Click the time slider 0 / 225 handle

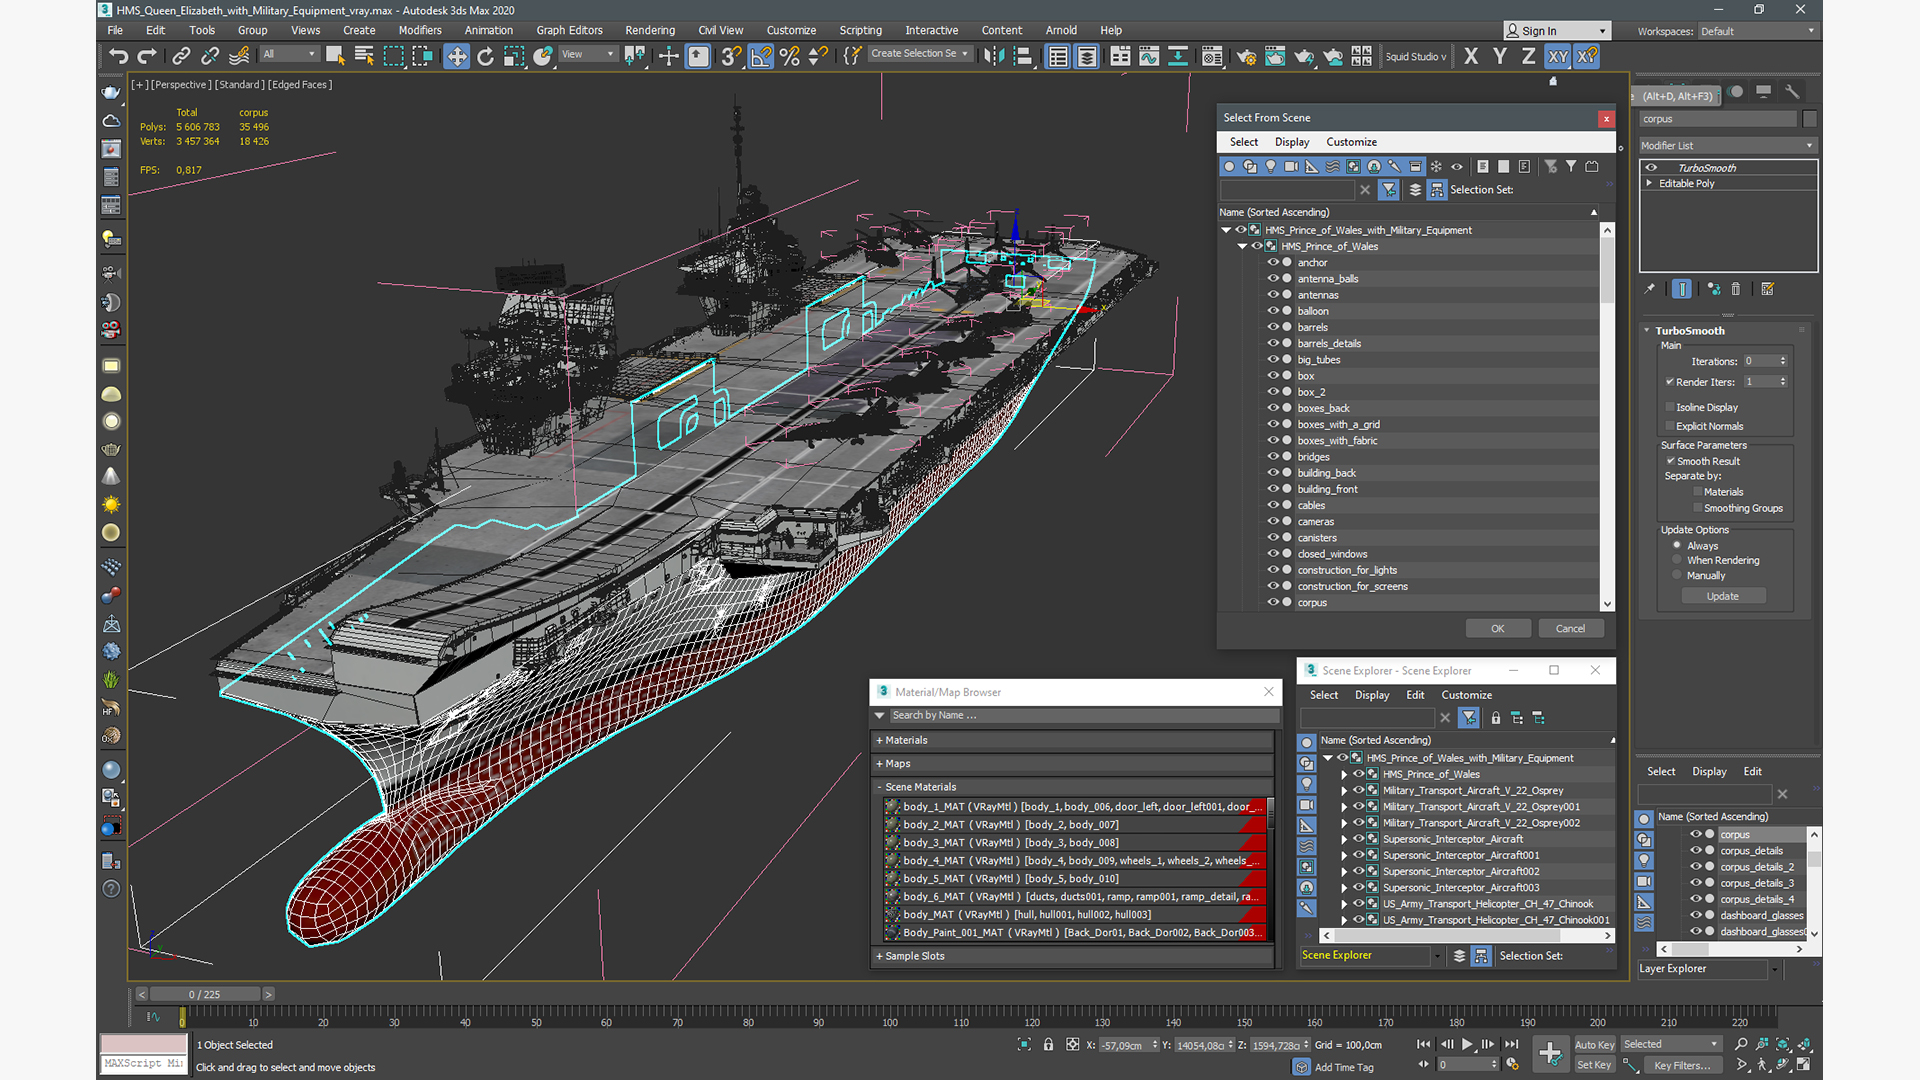pos(205,994)
